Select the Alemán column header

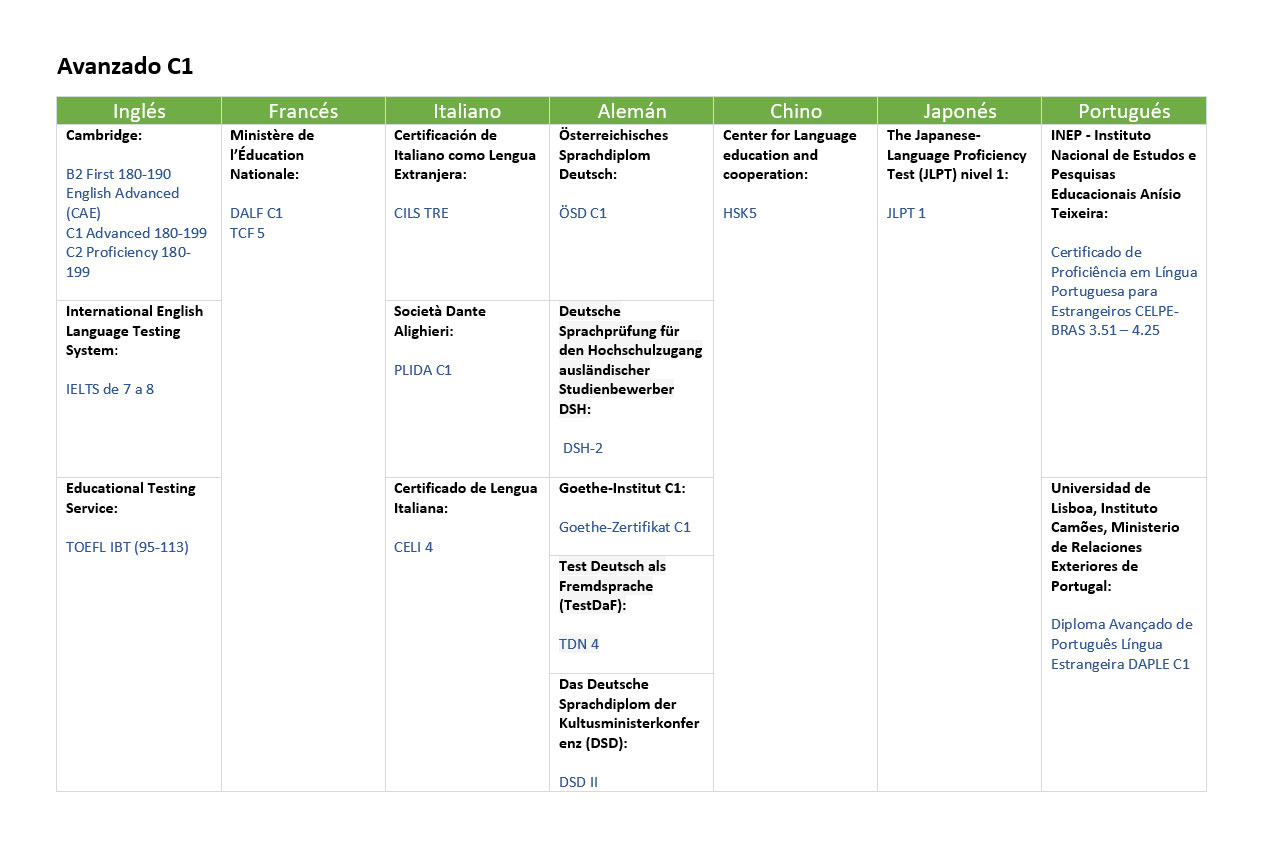632,111
